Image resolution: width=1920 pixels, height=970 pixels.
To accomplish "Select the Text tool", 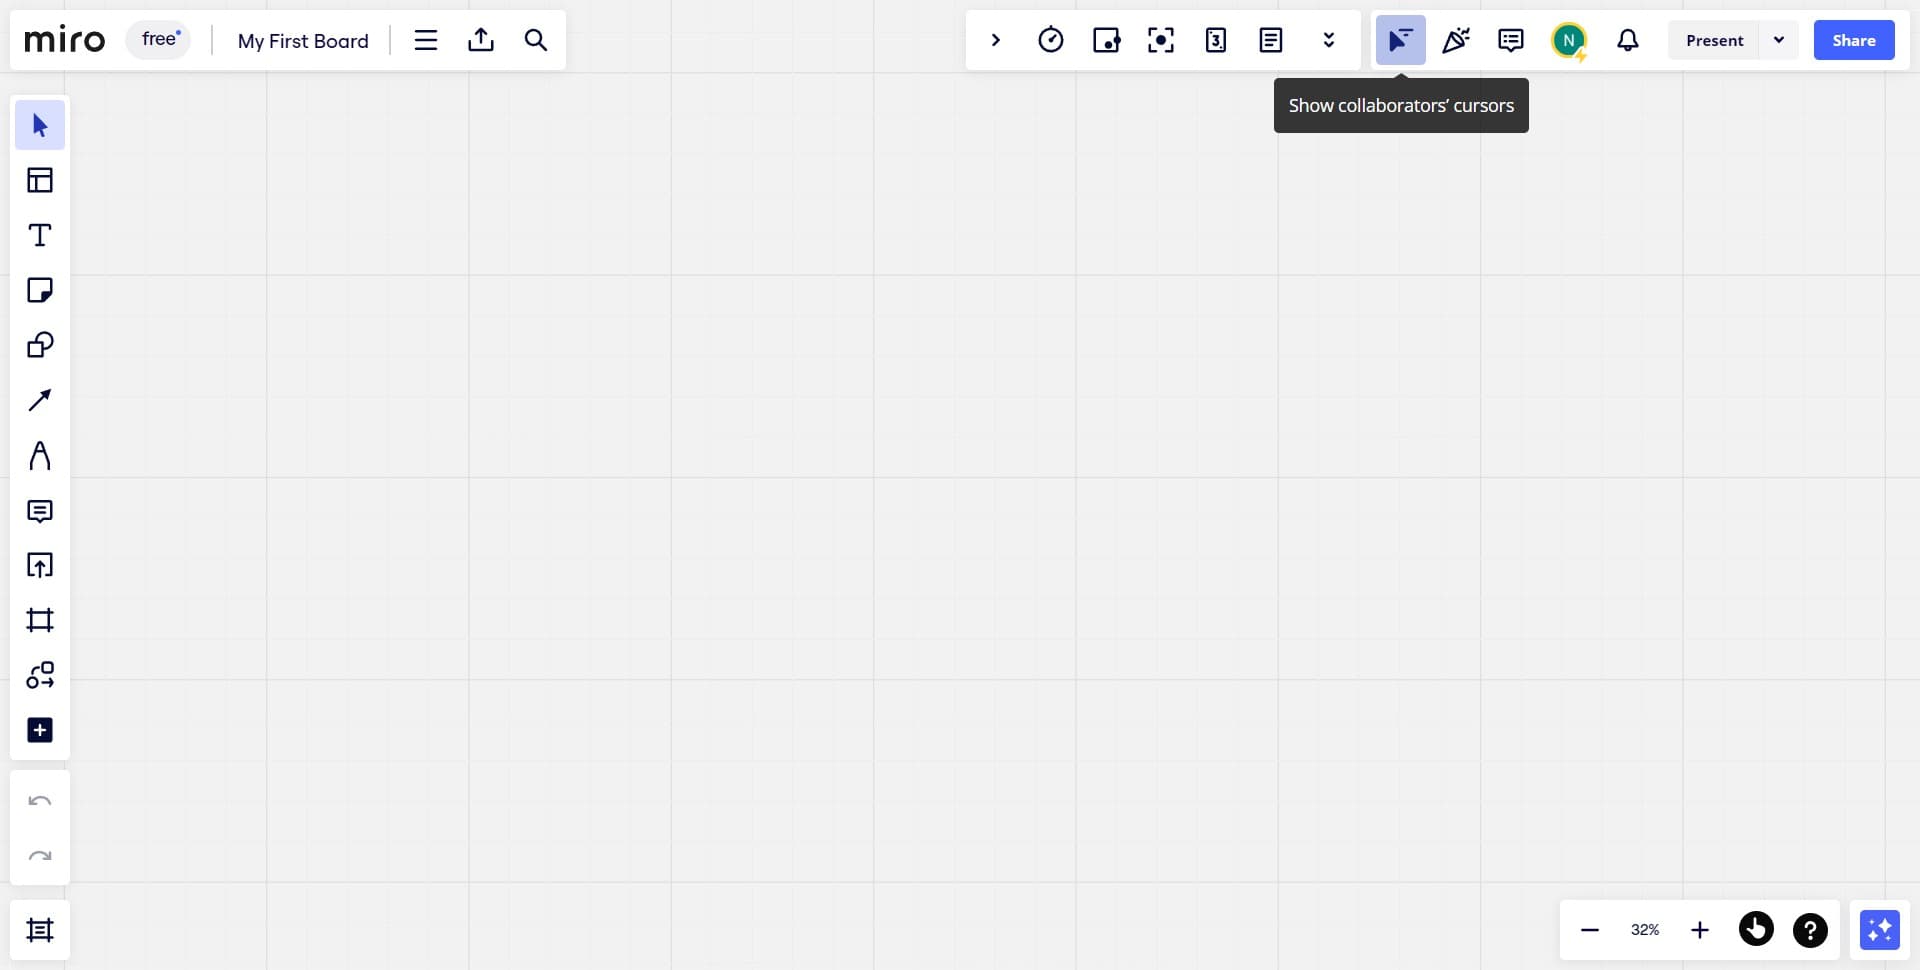I will [x=40, y=235].
